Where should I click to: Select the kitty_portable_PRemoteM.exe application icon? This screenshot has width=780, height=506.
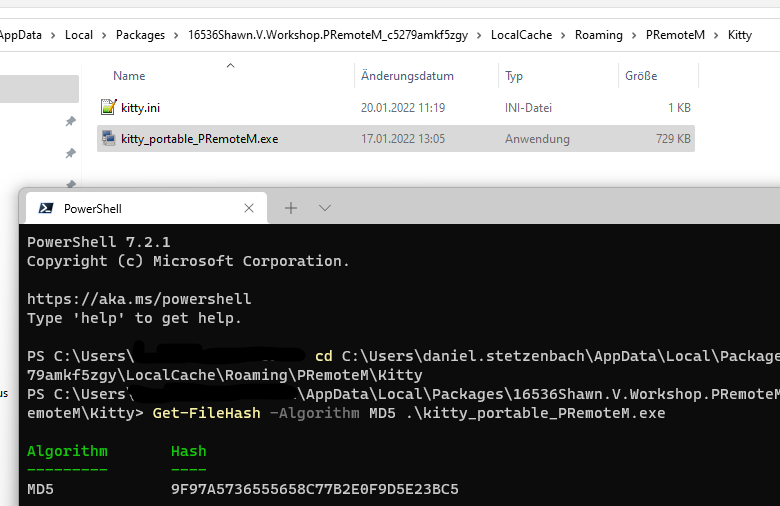108,138
